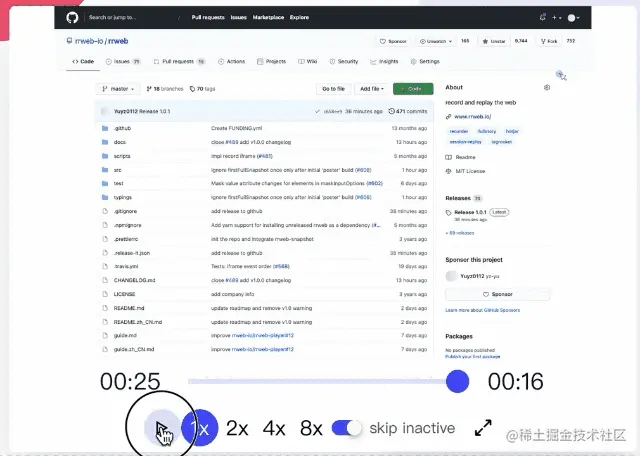Image resolution: width=640 pixels, height=456 pixels.
Task: Switch to the Wiki tab
Action: [x=308, y=61]
